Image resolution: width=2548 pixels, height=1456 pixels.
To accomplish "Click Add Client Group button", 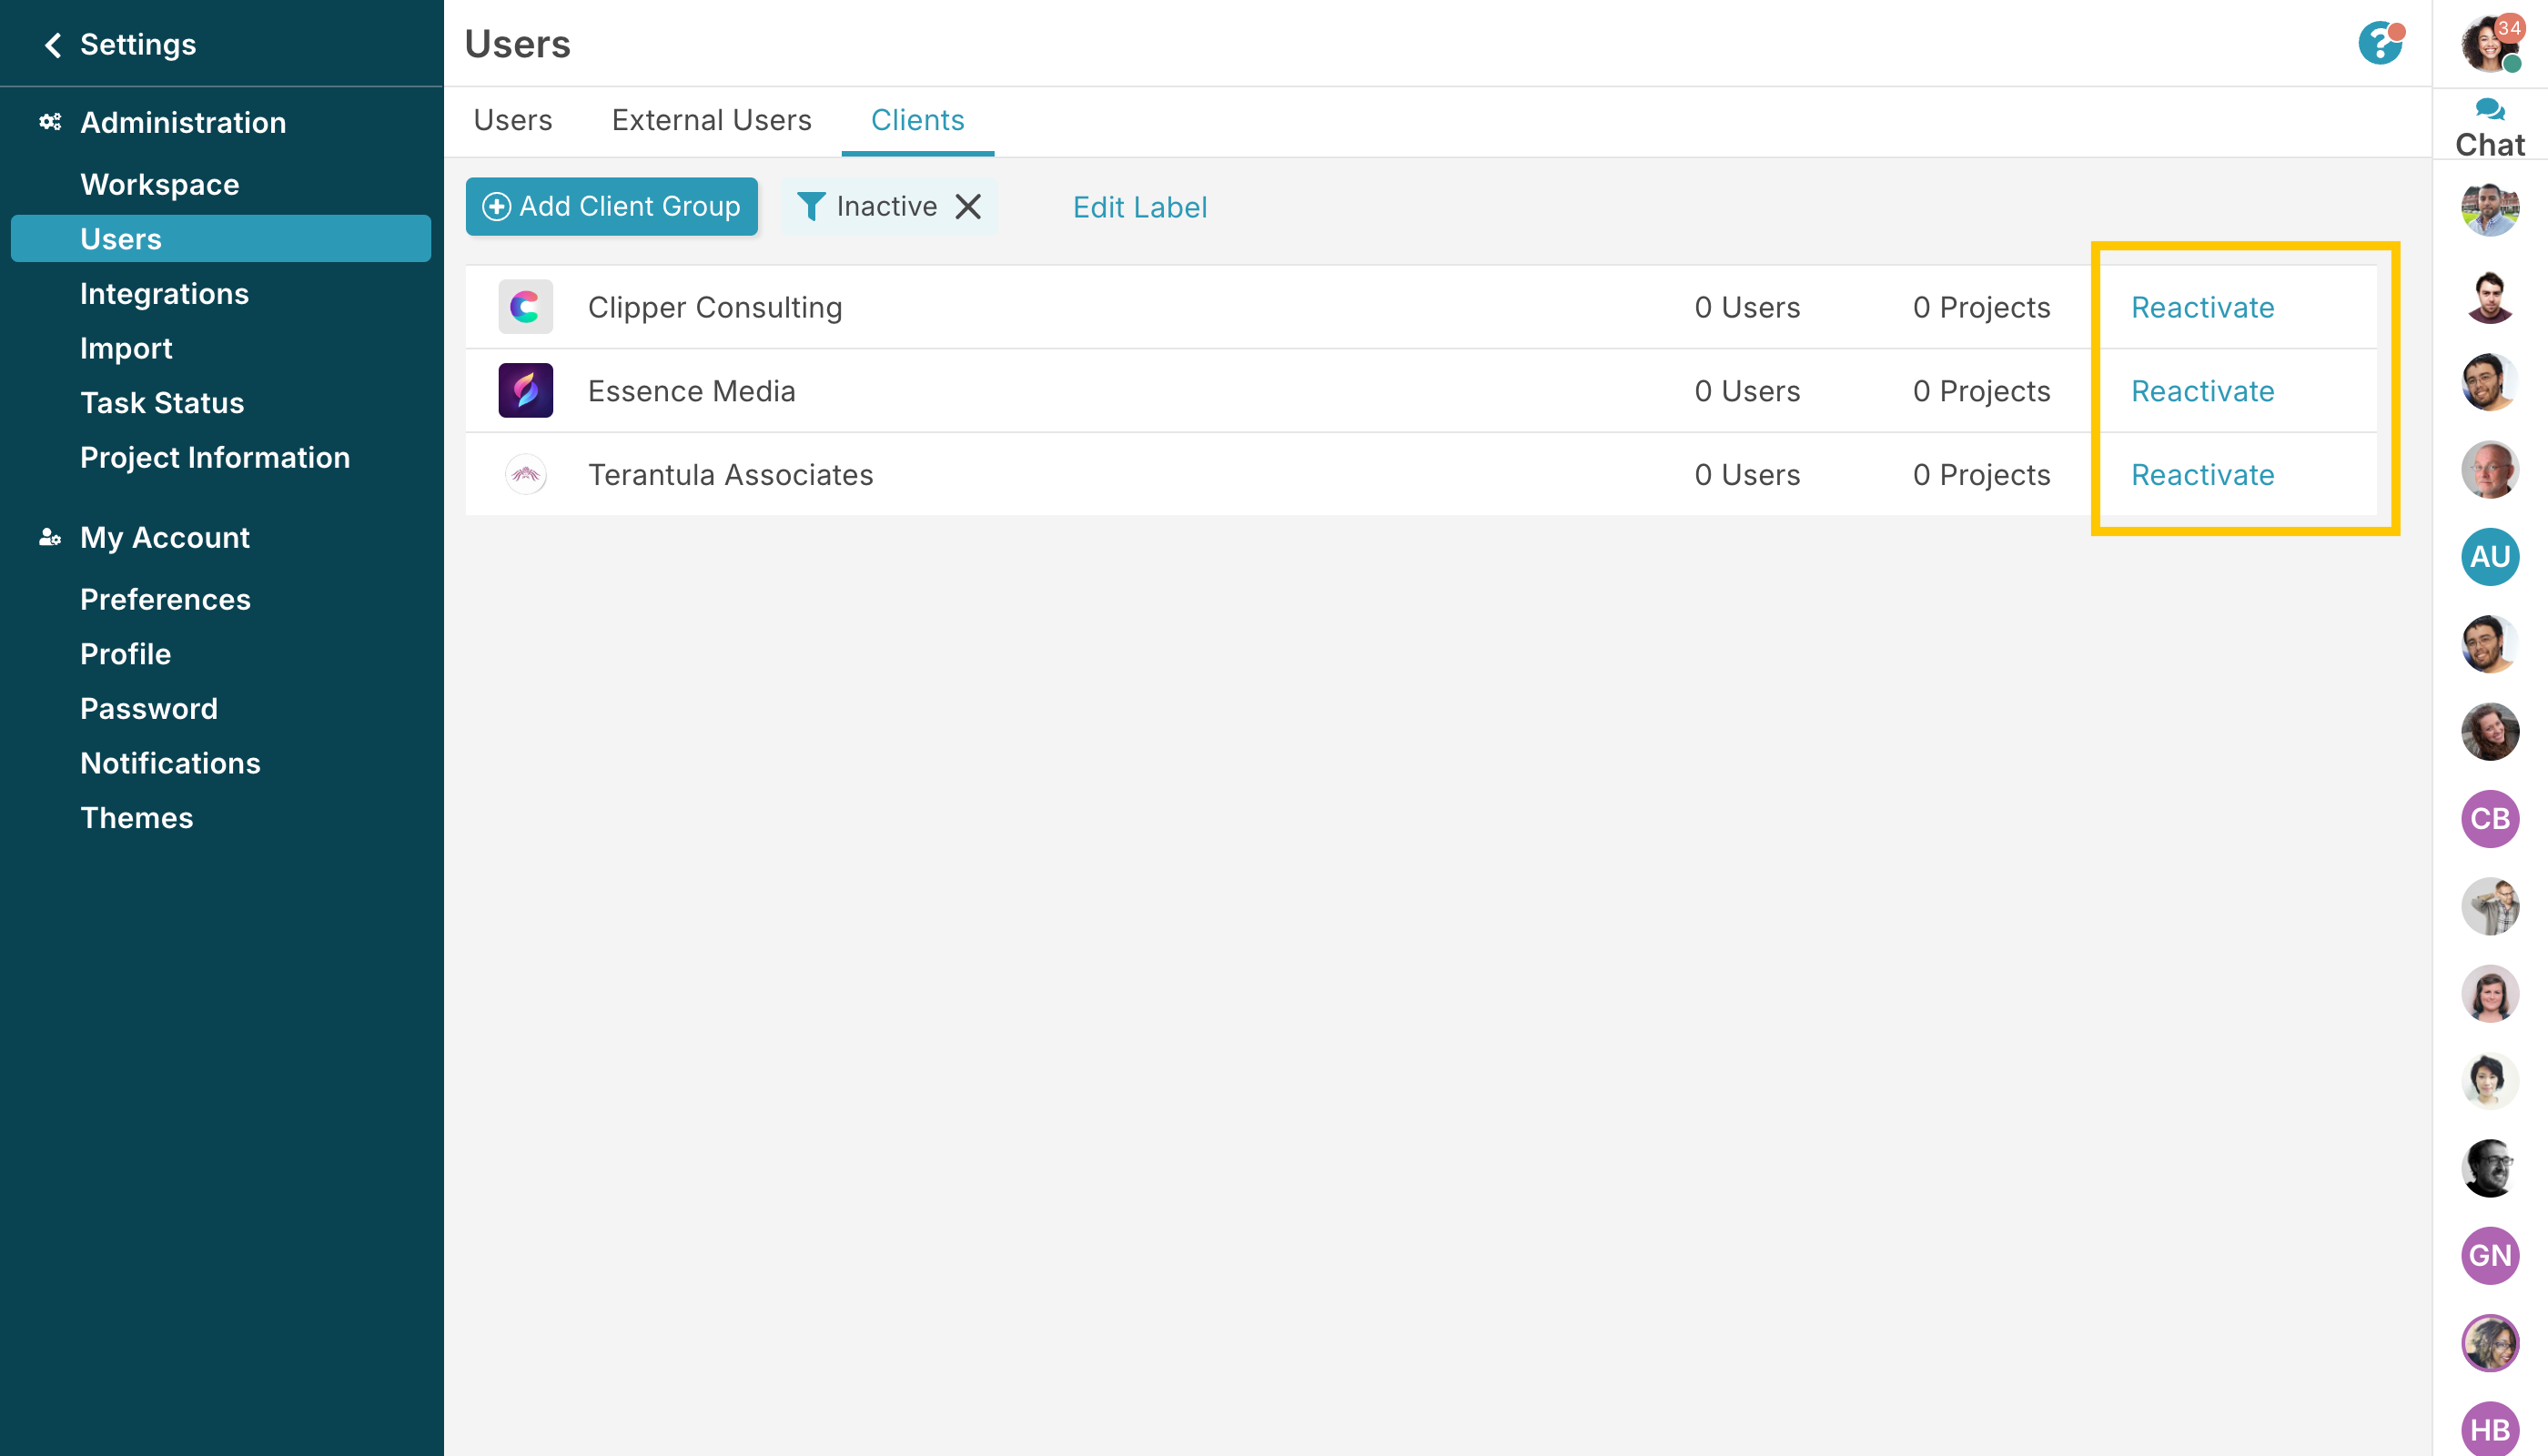I will 611,207.
